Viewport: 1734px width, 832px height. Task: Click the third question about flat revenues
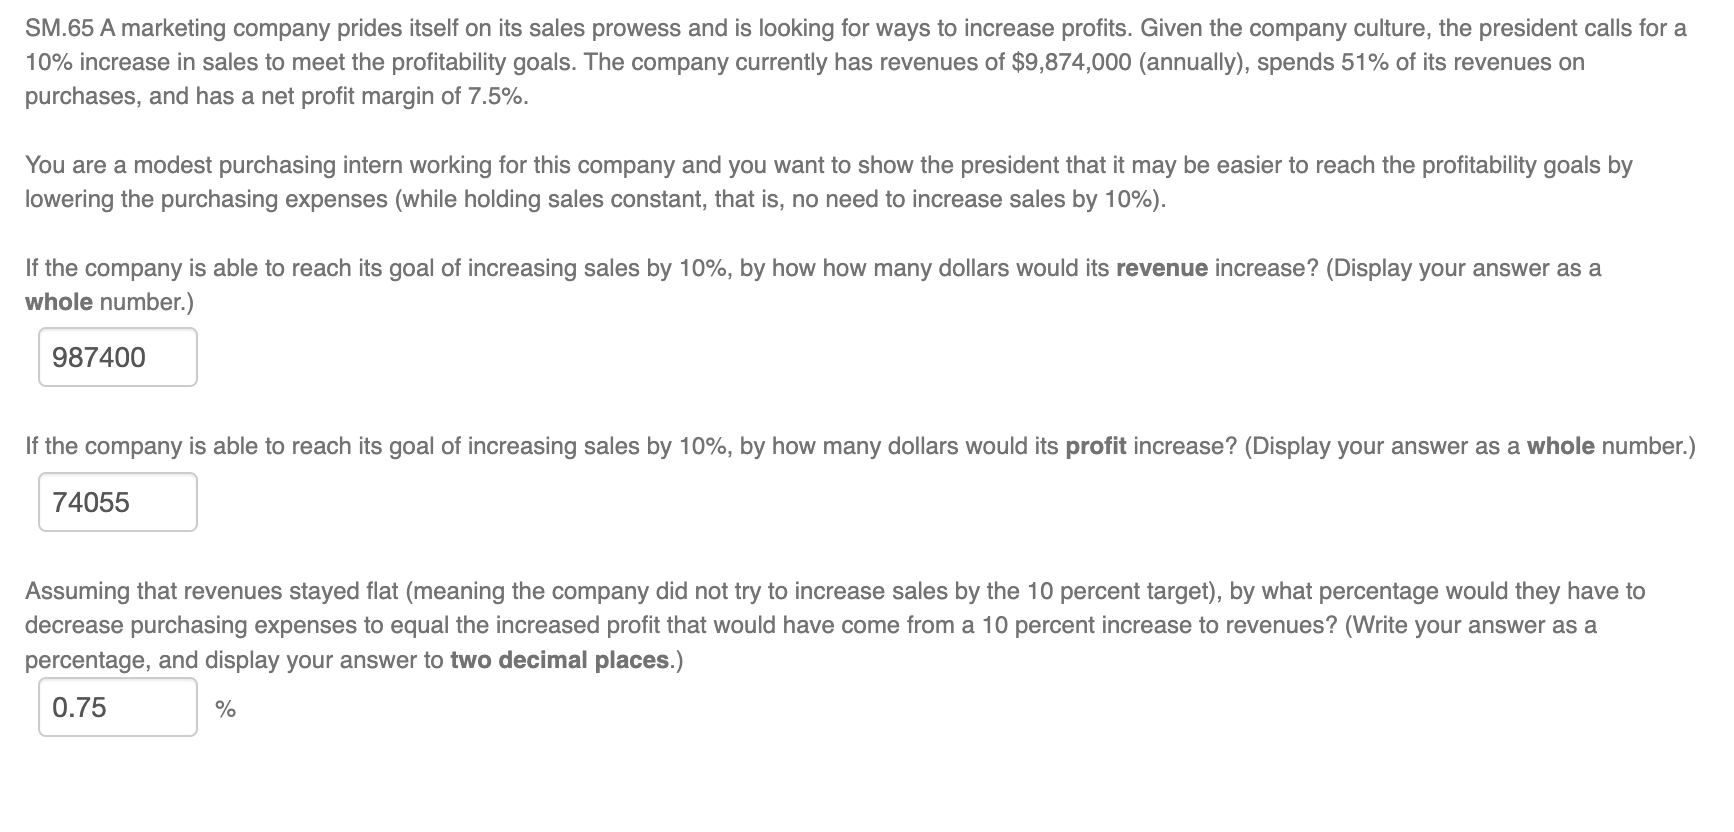(x=800, y=624)
